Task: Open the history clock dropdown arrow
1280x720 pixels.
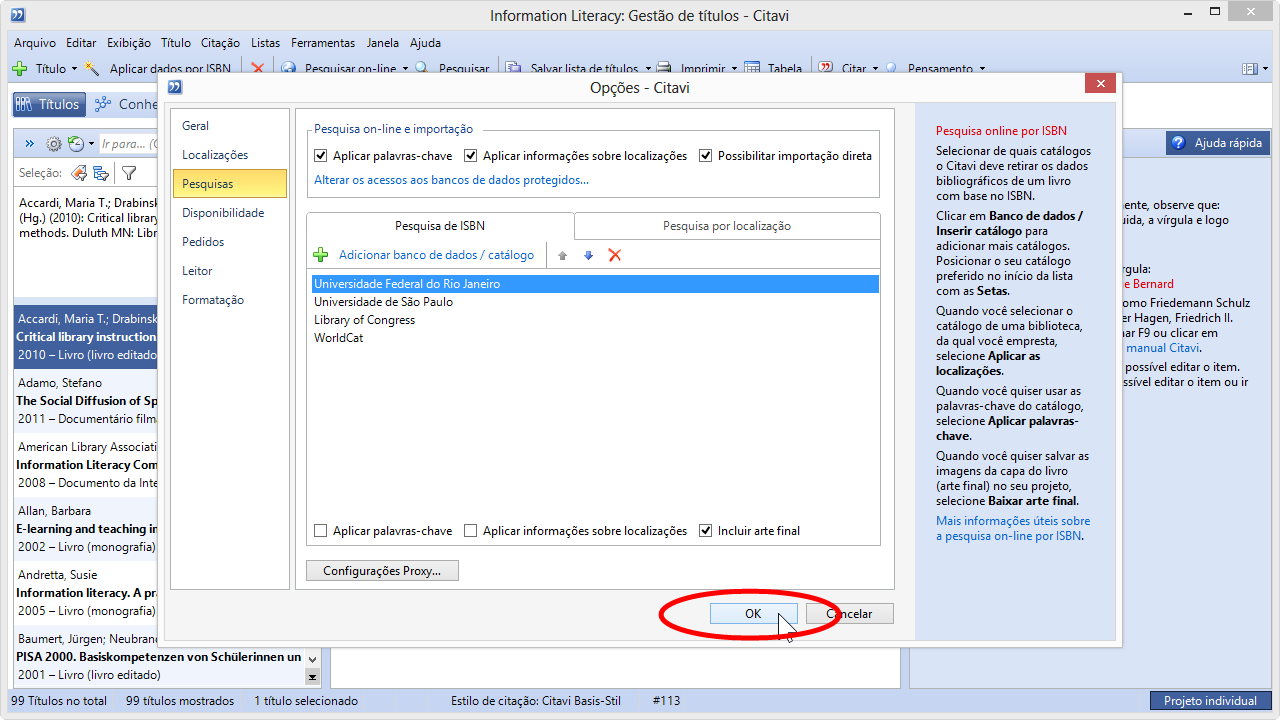Action: click(90, 144)
